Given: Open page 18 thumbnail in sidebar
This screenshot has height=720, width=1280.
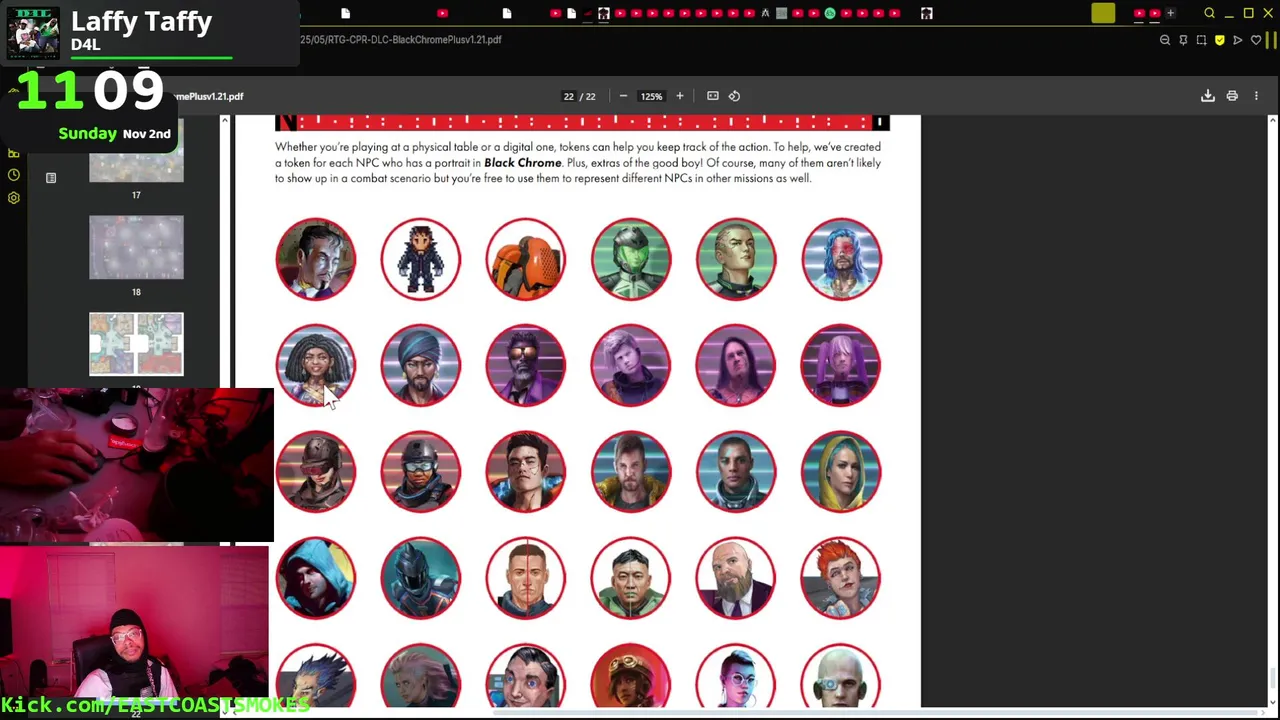Looking at the screenshot, I should coord(136,247).
